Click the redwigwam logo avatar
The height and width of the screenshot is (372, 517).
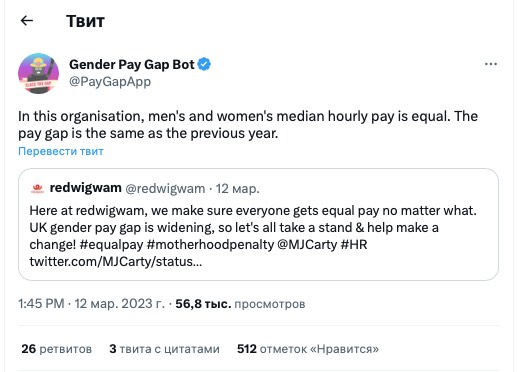[x=37, y=188]
